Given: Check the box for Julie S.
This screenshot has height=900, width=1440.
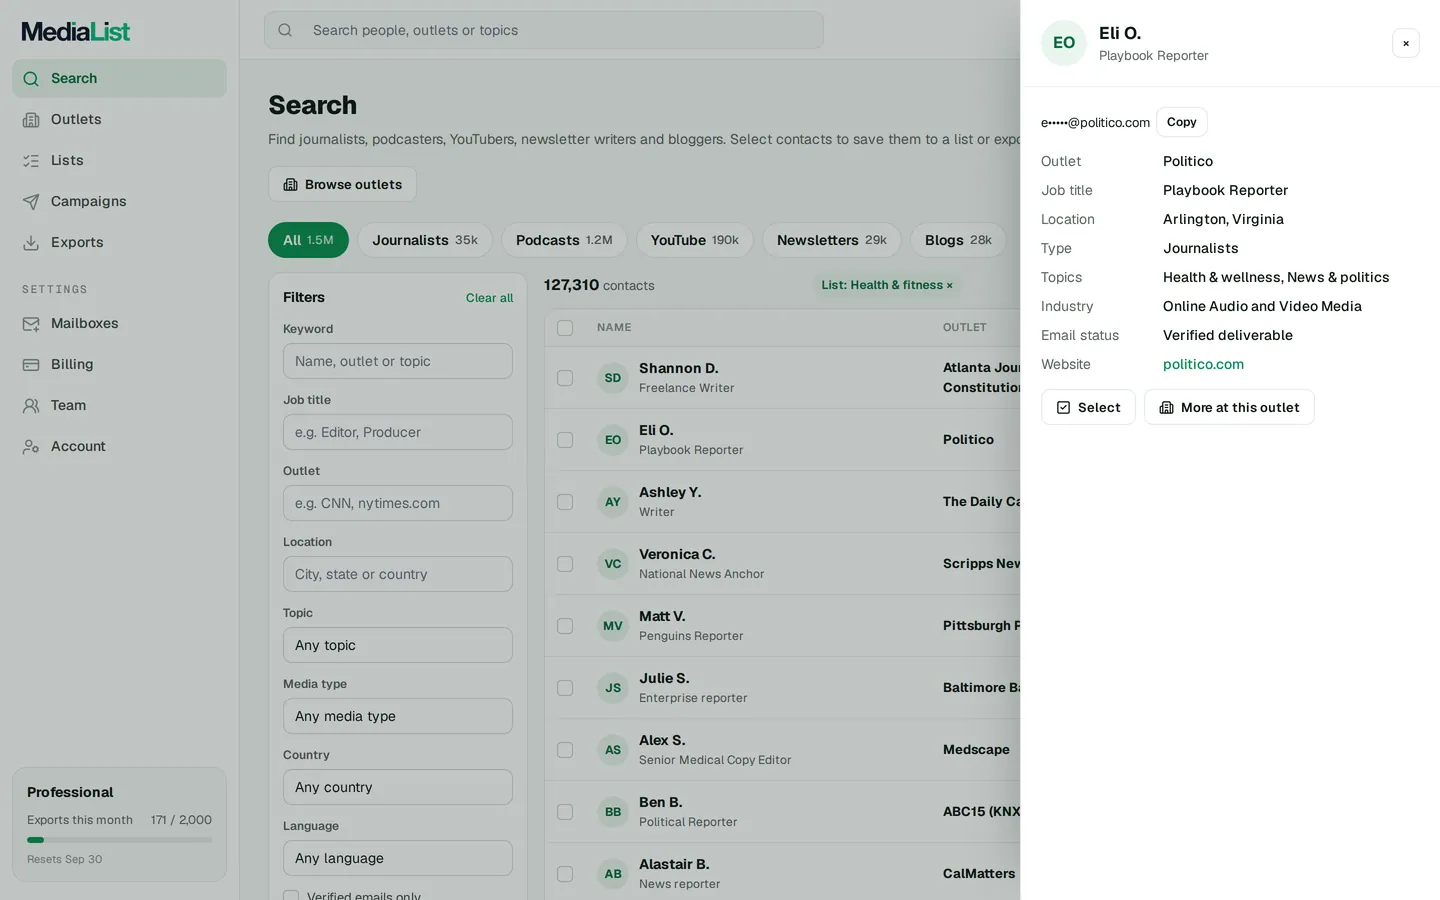Looking at the screenshot, I should pyautogui.click(x=565, y=688).
